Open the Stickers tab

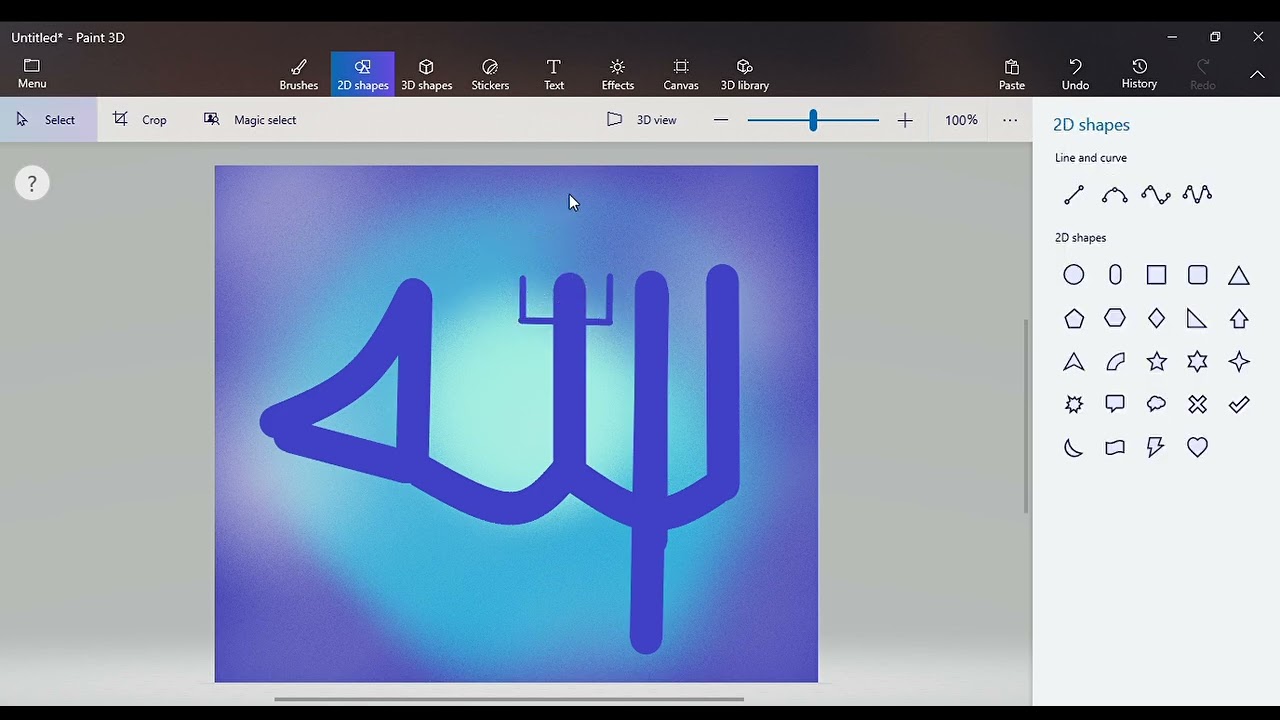(490, 74)
